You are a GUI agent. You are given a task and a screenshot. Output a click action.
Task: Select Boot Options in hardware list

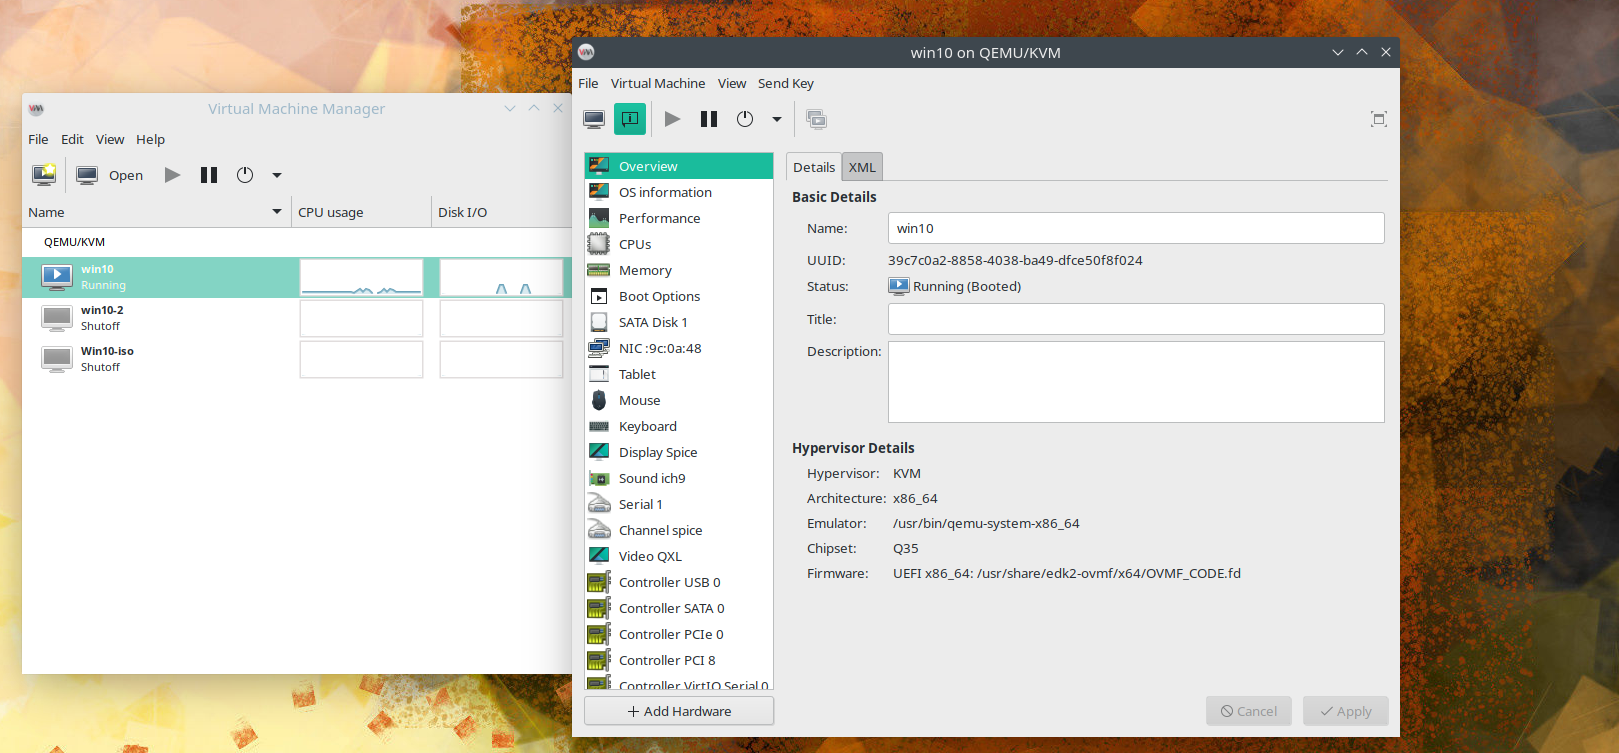click(x=679, y=296)
